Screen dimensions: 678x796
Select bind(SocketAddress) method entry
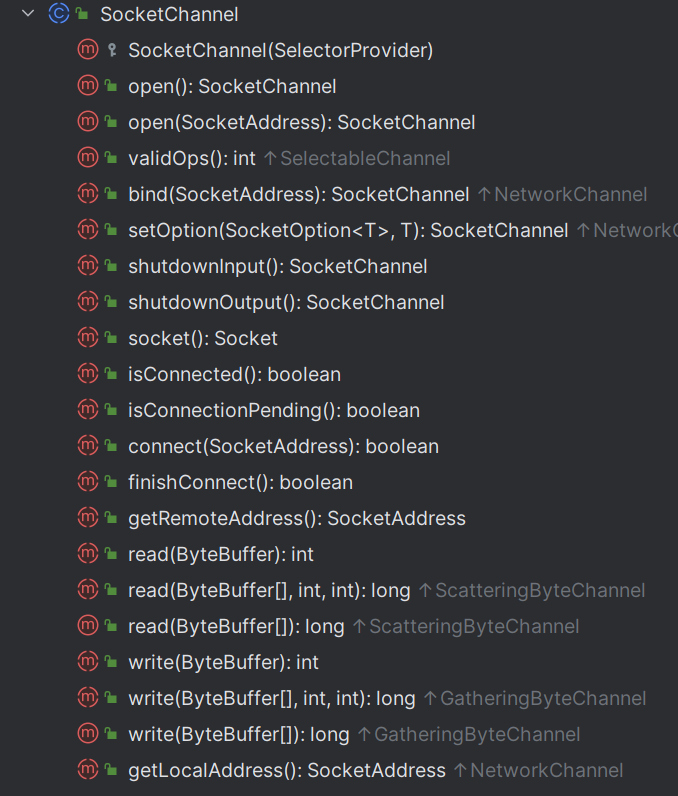pyautogui.click(x=298, y=194)
